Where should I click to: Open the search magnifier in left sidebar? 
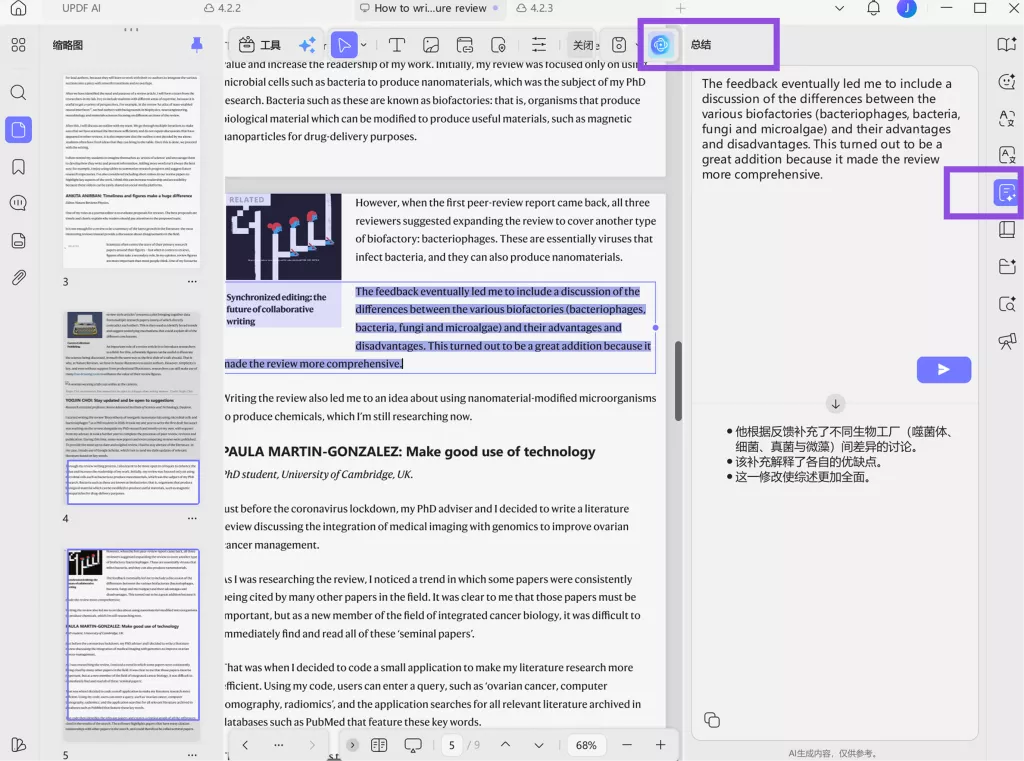tap(18, 92)
